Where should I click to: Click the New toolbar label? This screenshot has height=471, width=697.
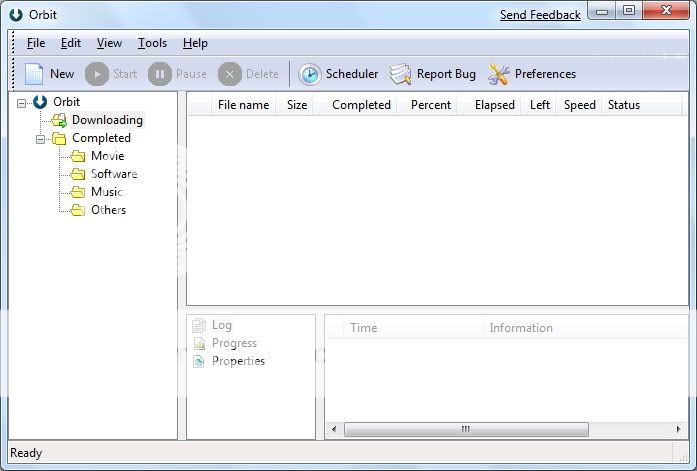point(62,74)
